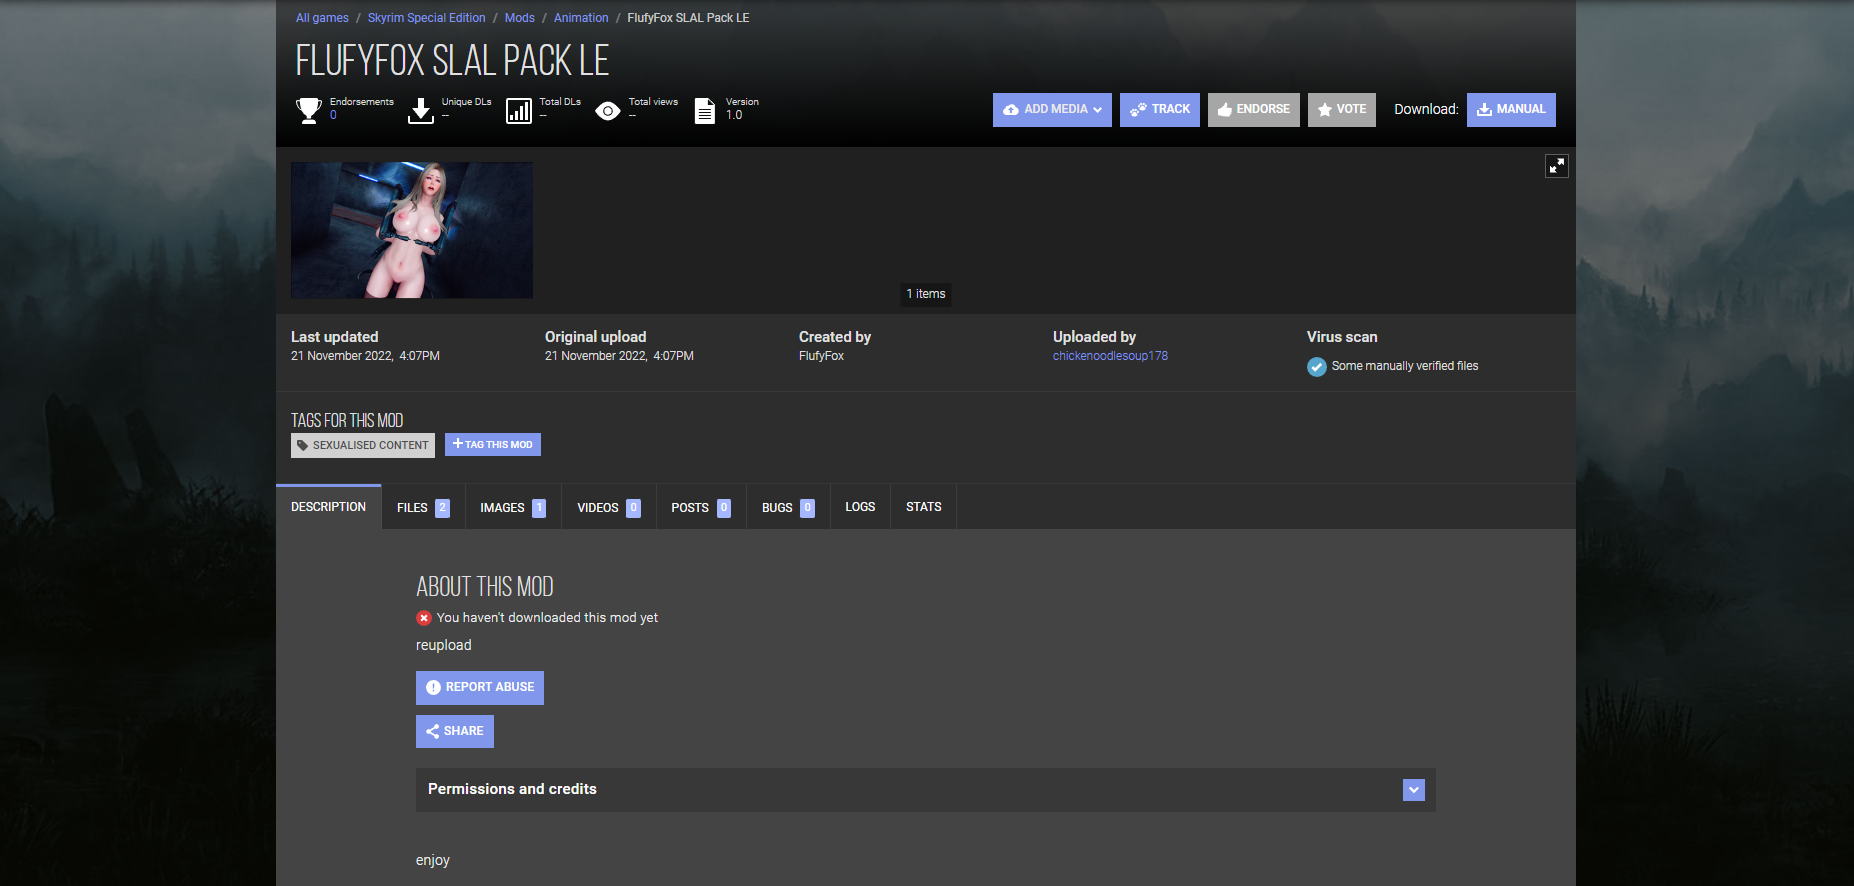1854x886 pixels.
Task: Click the Sexualised Content tag
Action: click(363, 445)
